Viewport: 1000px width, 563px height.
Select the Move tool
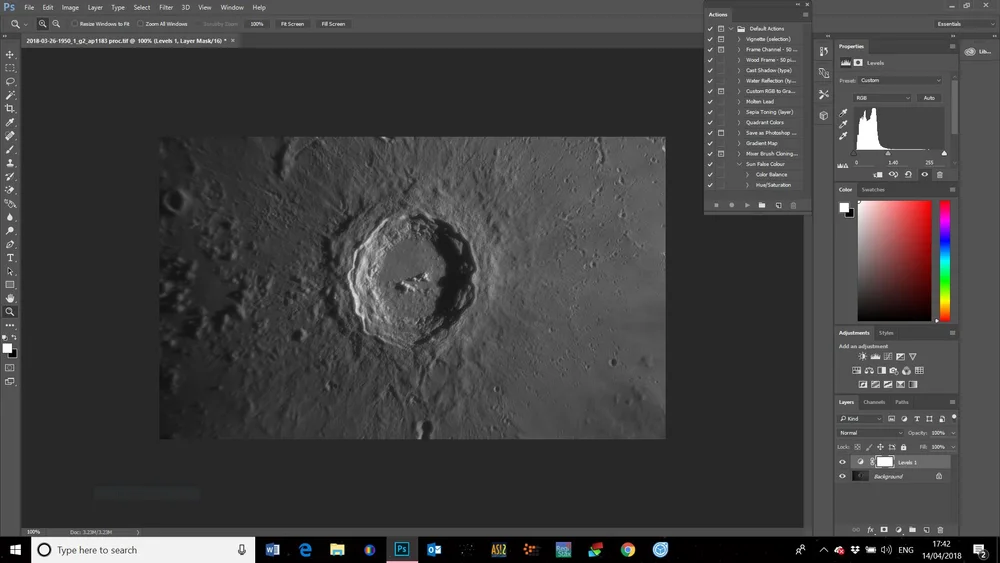(10, 55)
